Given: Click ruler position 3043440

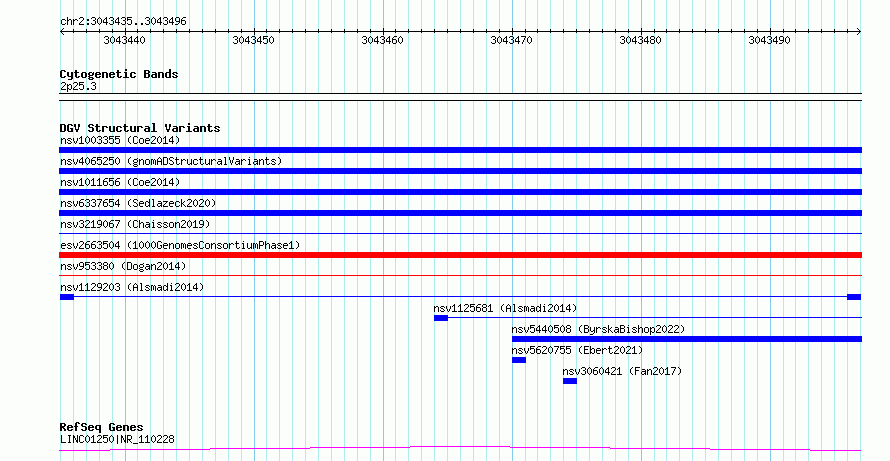Looking at the screenshot, I should tap(124, 40).
